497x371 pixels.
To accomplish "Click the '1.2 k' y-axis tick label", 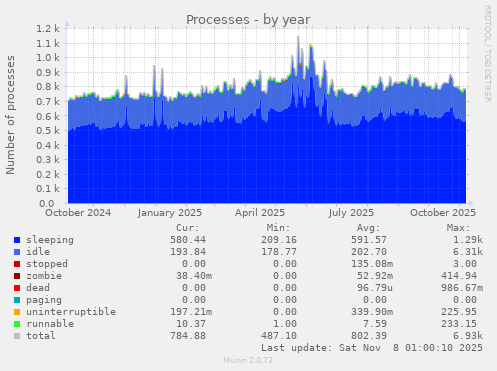I will point(48,29).
